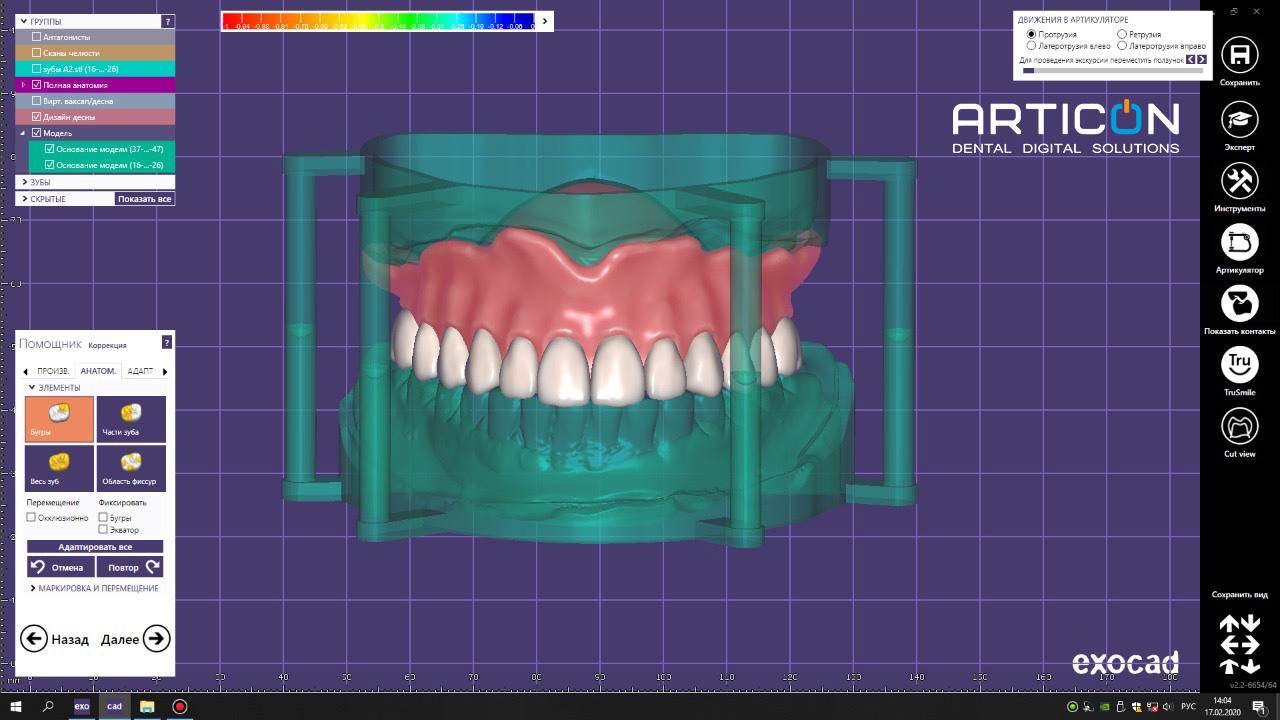The height and width of the screenshot is (720, 1280).
Task: Switch to the exo taskbar app
Action: click(82, 706)
